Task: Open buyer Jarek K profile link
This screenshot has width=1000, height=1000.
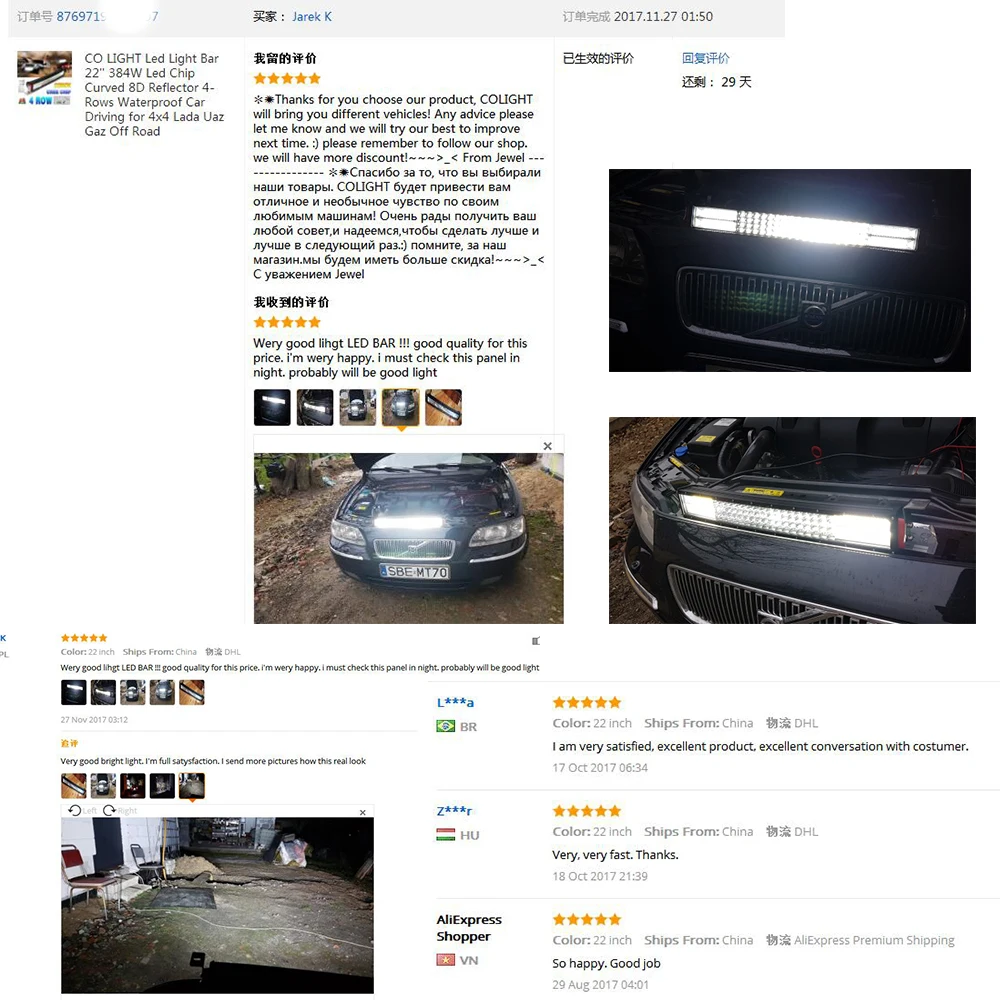Action: [x=312, y=17]
